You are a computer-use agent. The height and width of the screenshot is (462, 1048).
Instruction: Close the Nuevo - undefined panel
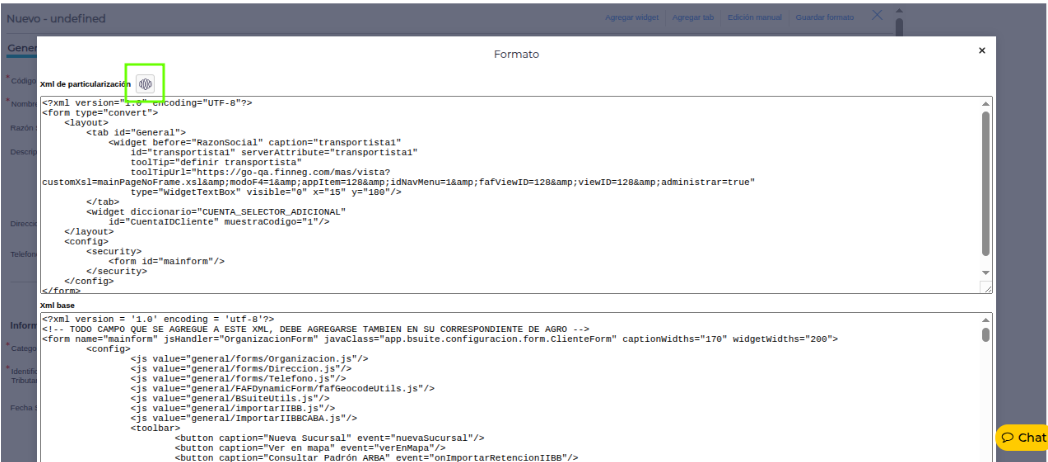click(877, 15)
